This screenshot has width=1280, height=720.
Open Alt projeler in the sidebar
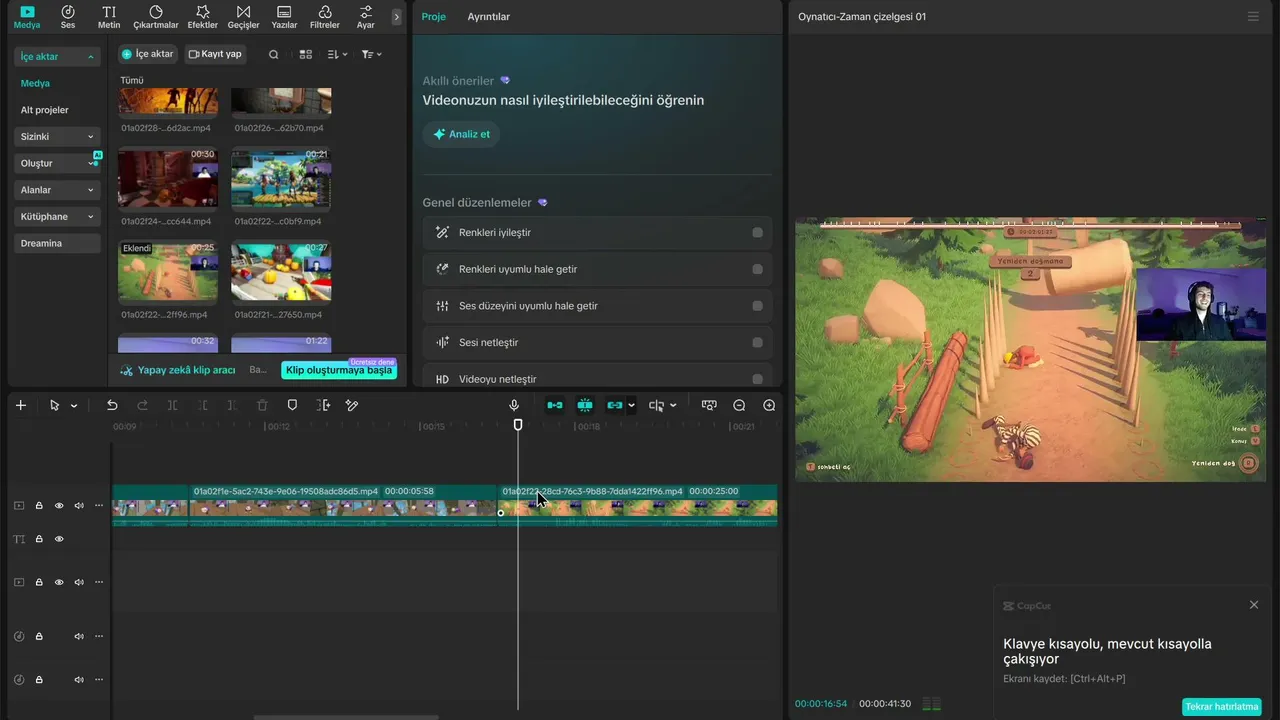tap(45, 110)
